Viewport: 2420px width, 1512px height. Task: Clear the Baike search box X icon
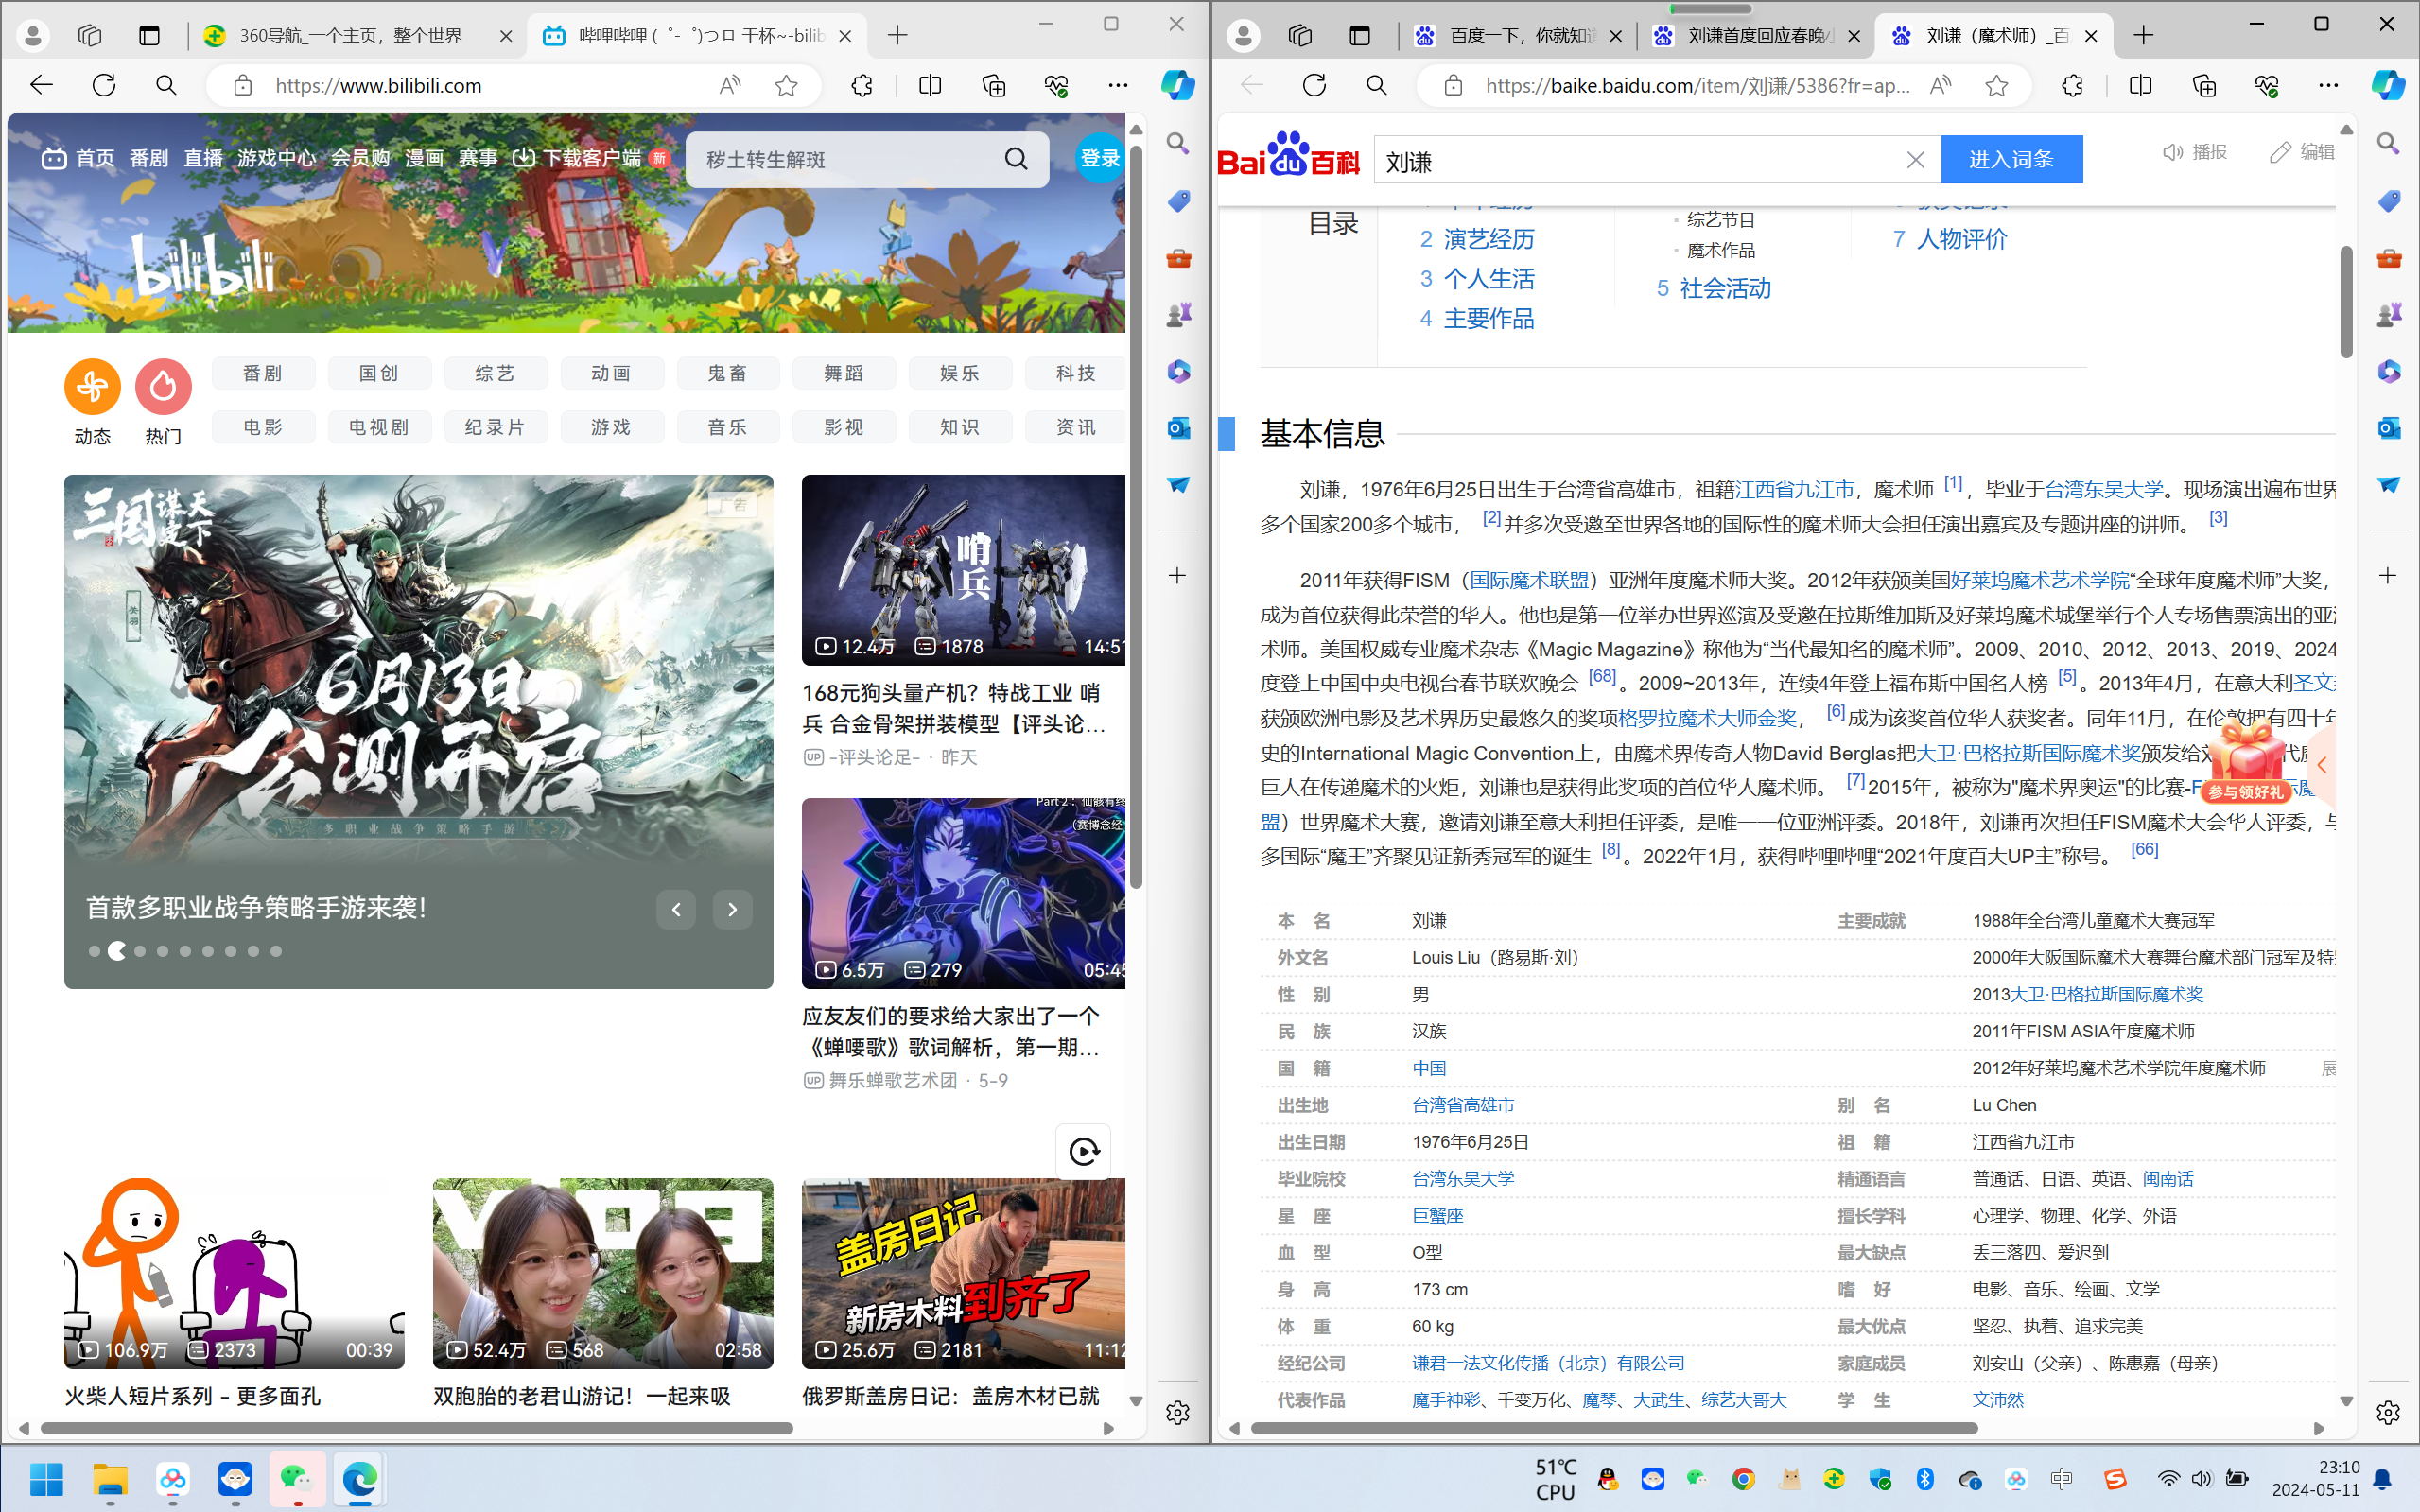point(1915,160)
